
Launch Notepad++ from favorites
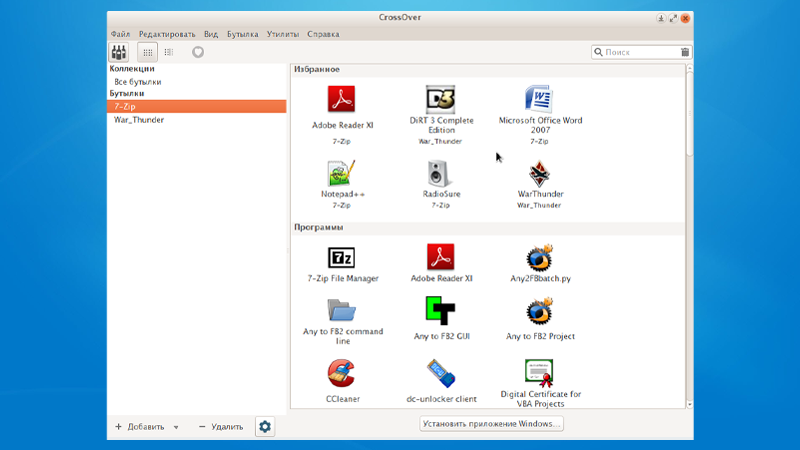point(342,173)
